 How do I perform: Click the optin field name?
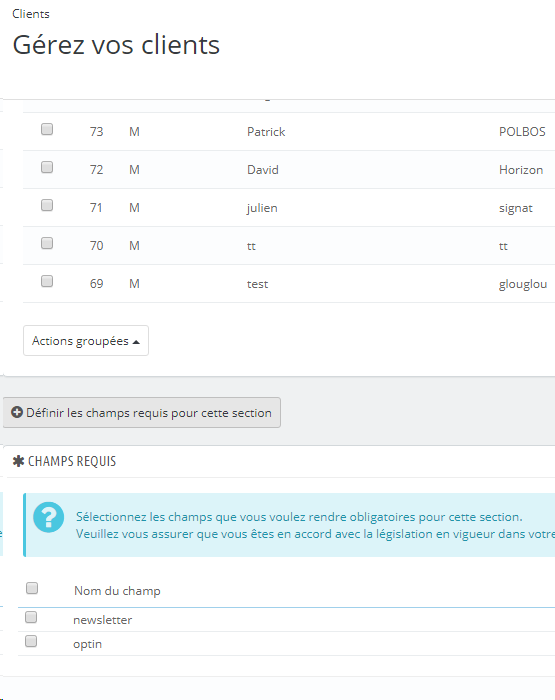[x=88, y=644]
